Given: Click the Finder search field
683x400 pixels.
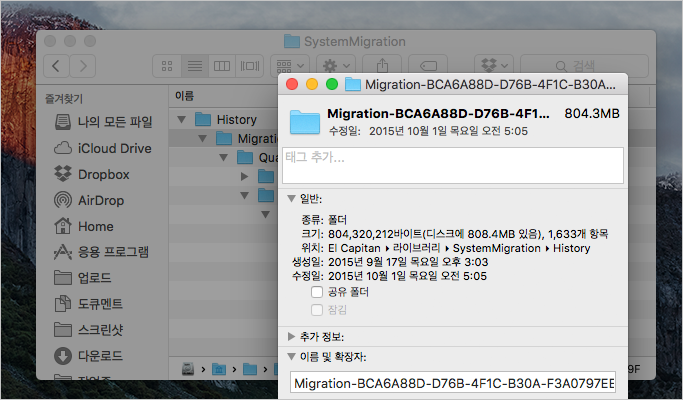Looking at the screenshot, I should click(x=584, y=66).
